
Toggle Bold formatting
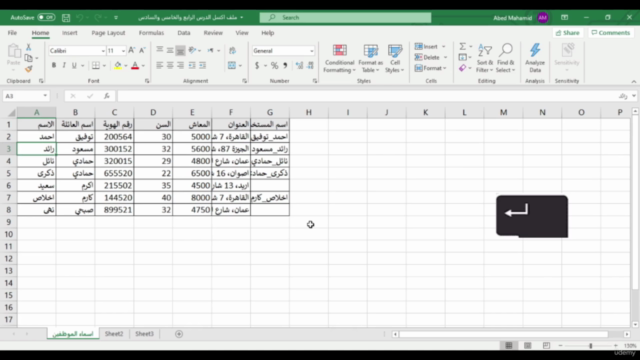tap(53, 65)
